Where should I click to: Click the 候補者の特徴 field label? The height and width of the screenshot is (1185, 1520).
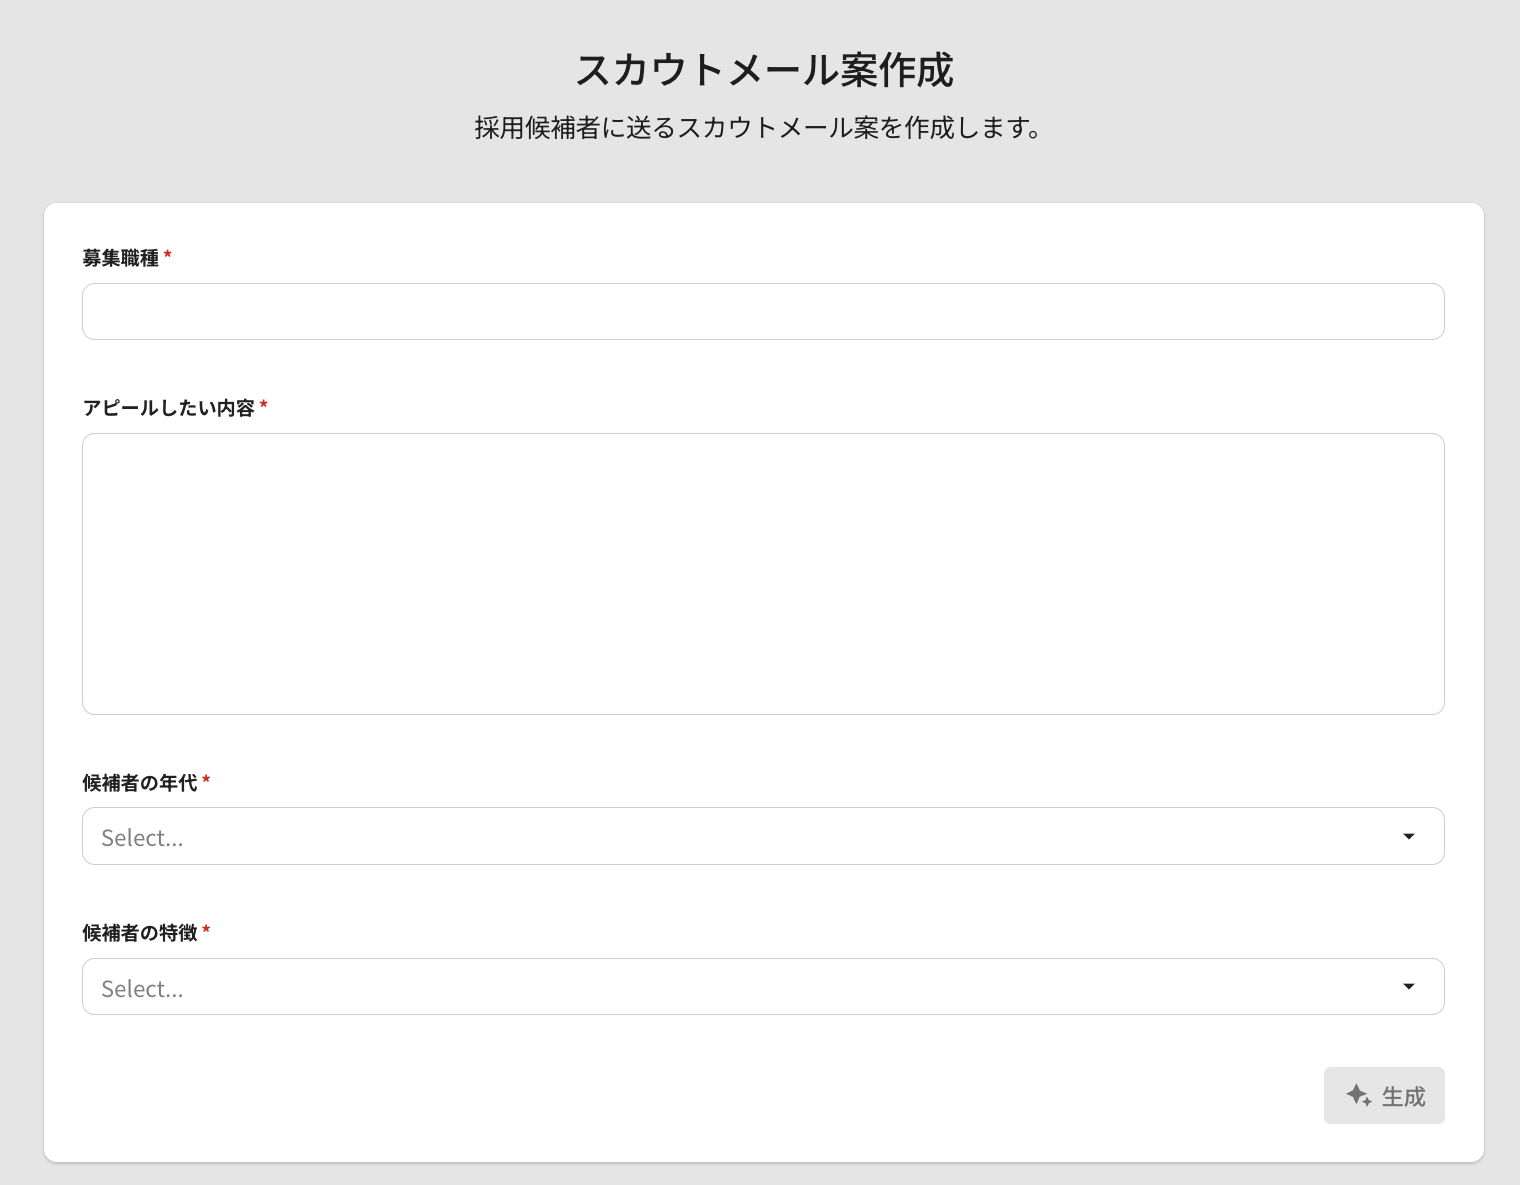coord(139,933)
